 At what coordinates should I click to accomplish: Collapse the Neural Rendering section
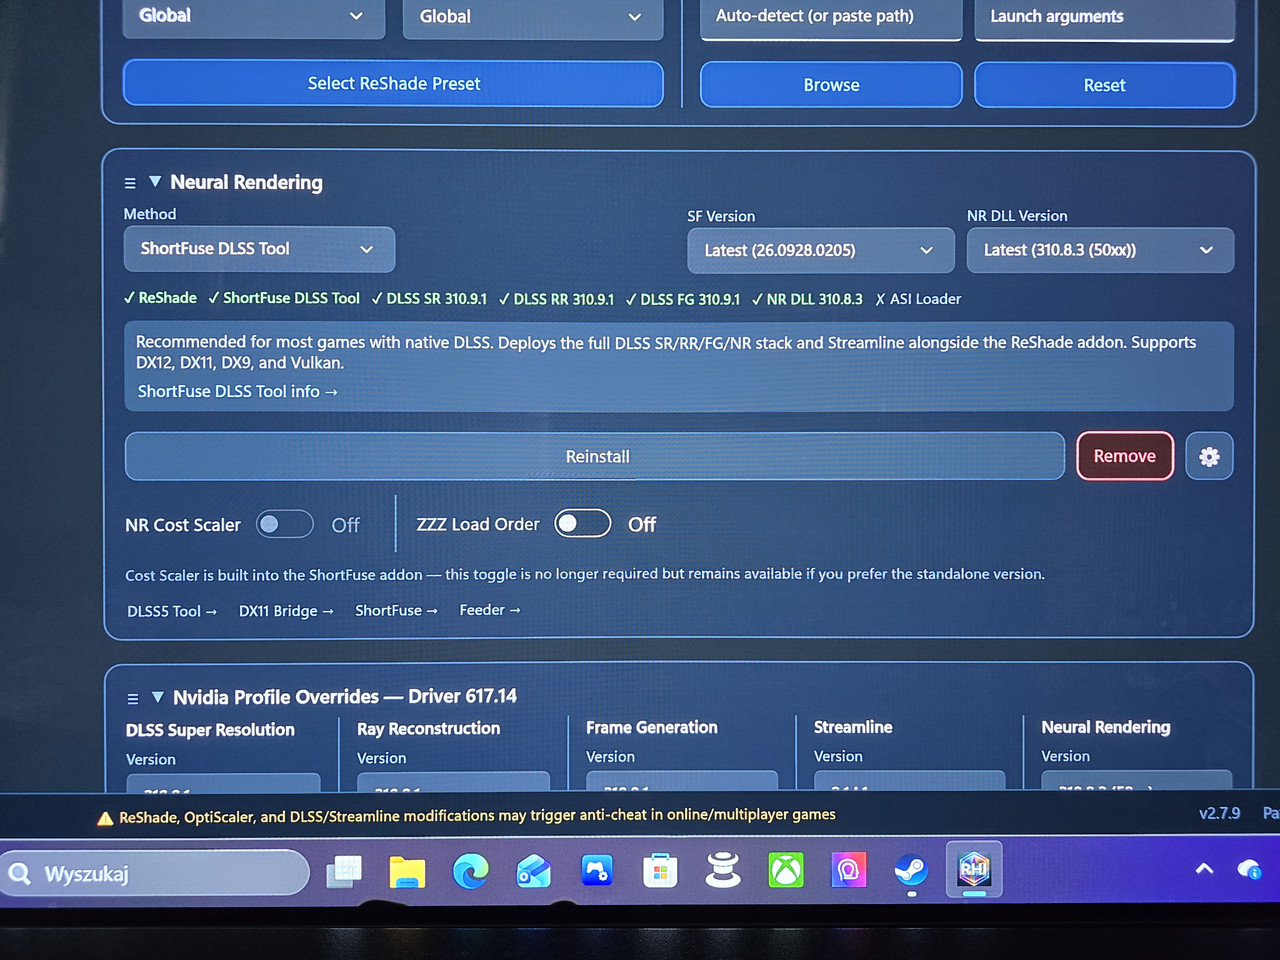point(155,182)
